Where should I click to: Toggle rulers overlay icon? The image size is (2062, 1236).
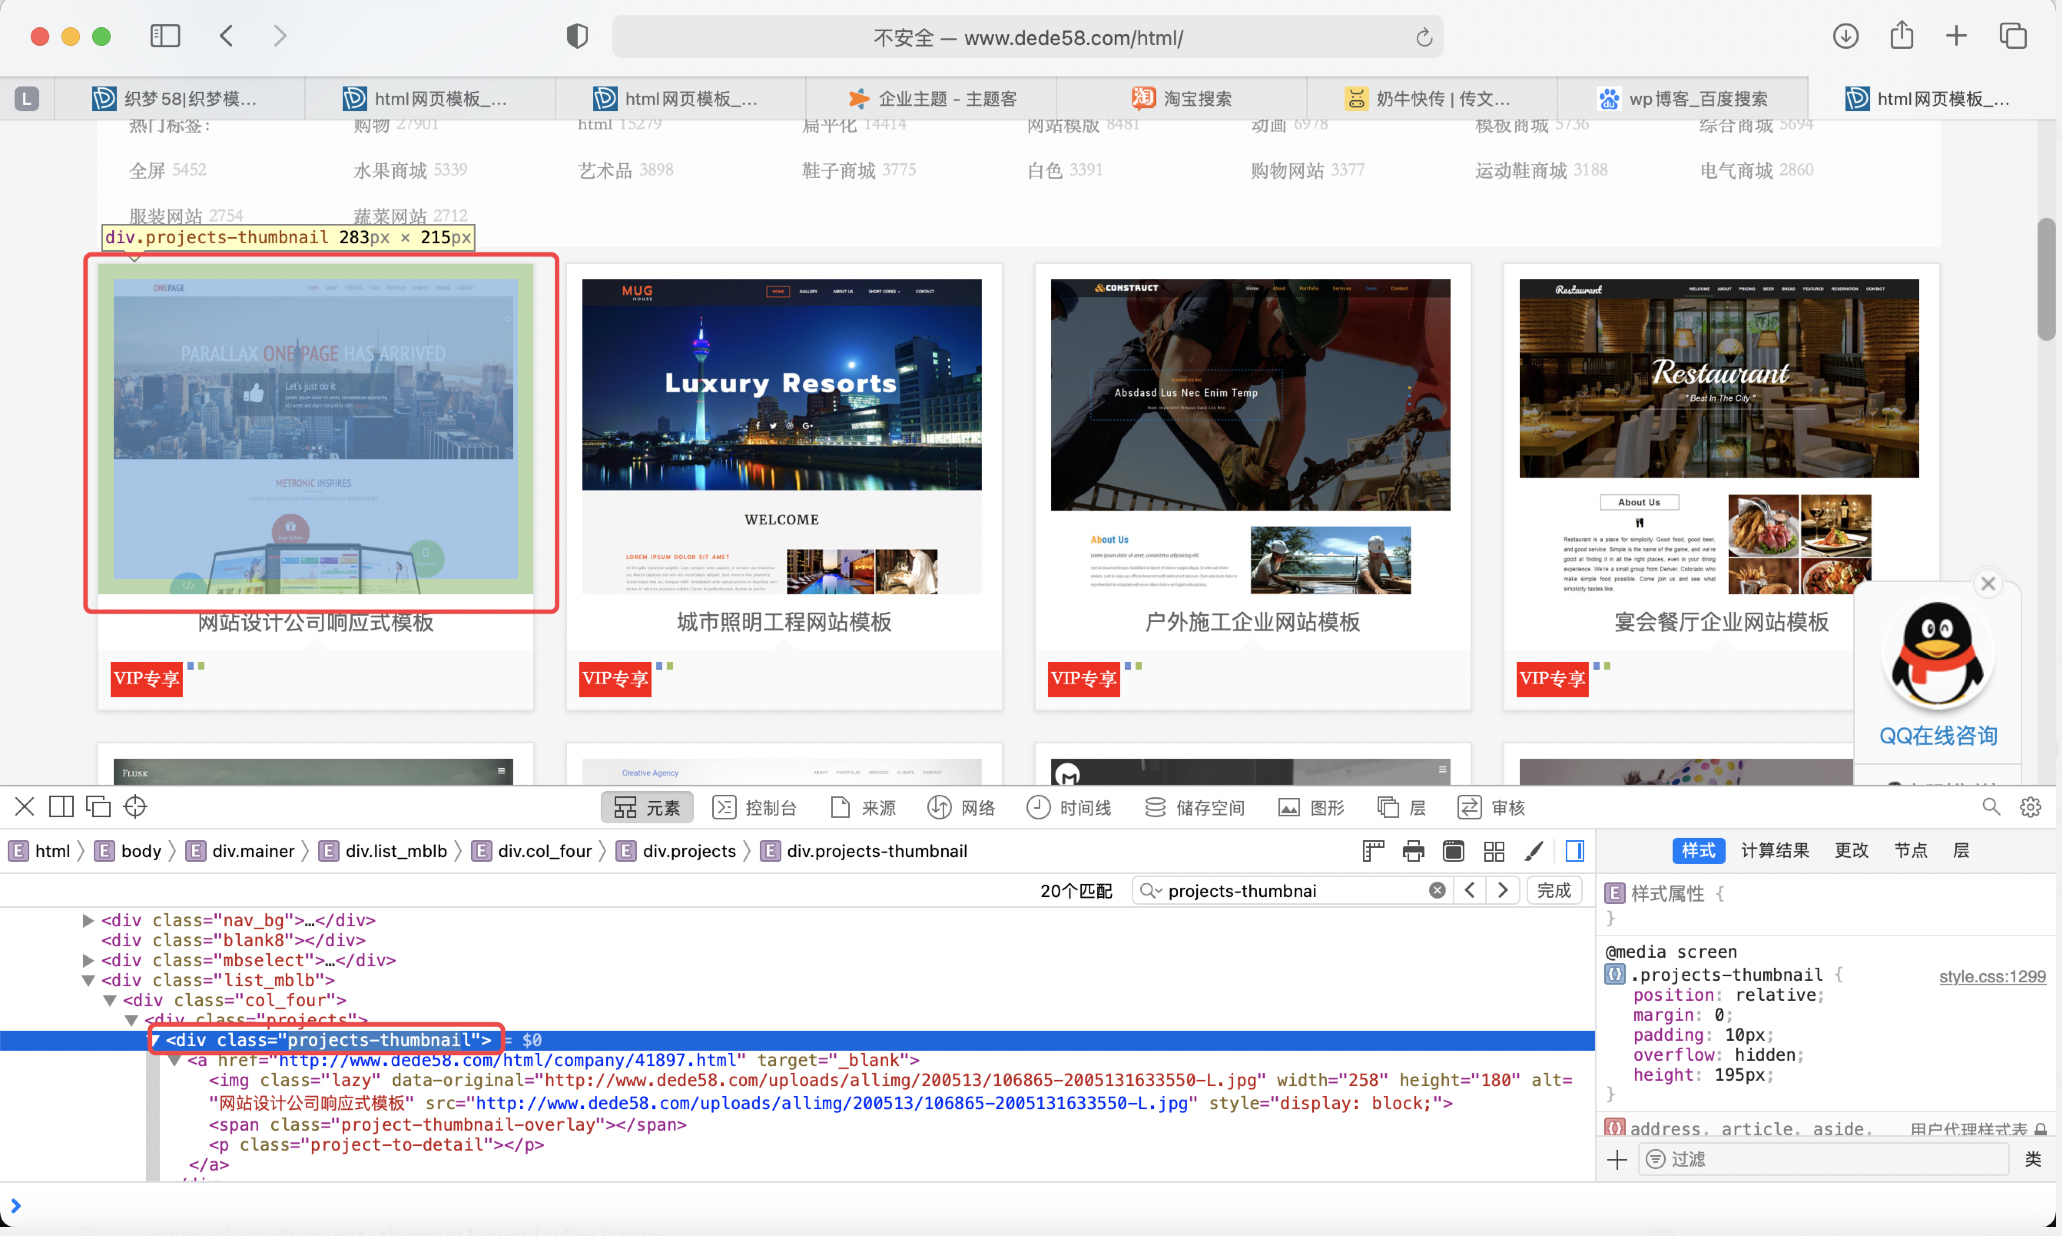pos(1373,851)
